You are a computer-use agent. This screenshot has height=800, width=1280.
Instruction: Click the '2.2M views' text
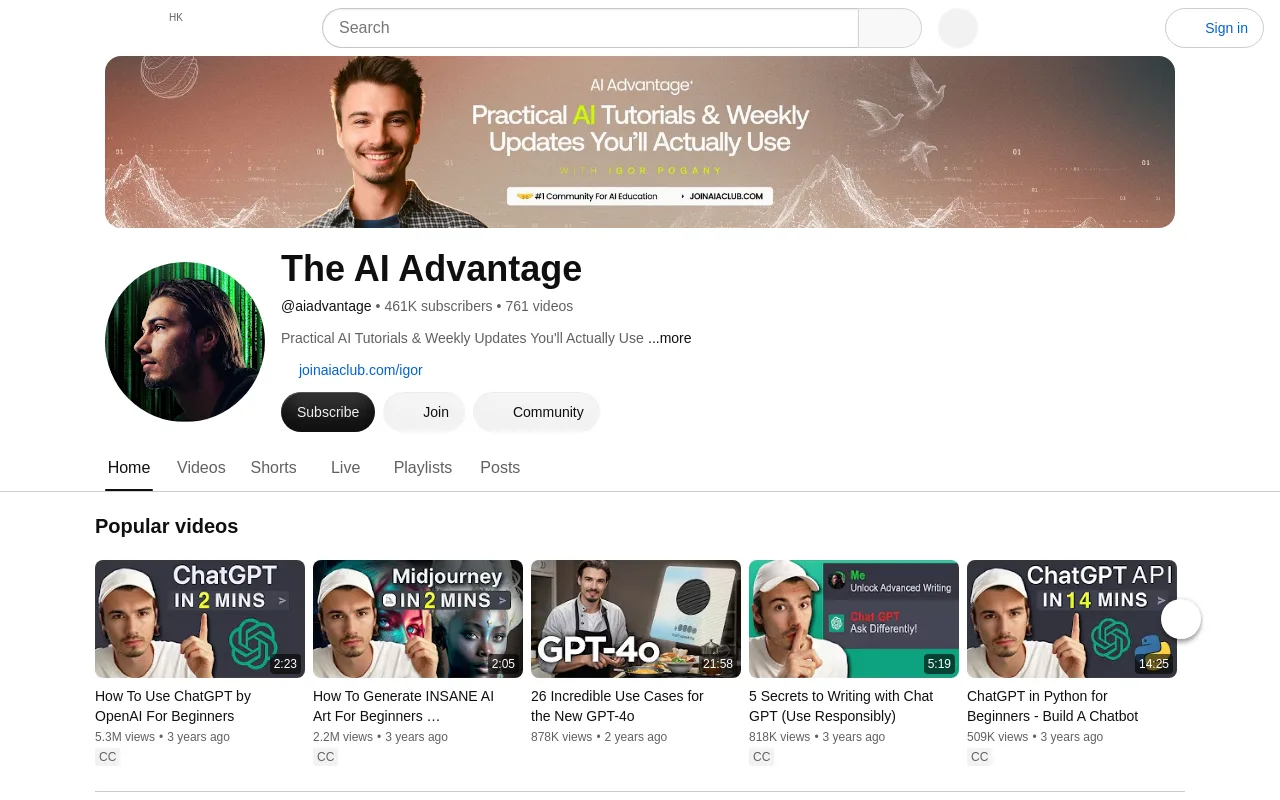click(343, 737)
